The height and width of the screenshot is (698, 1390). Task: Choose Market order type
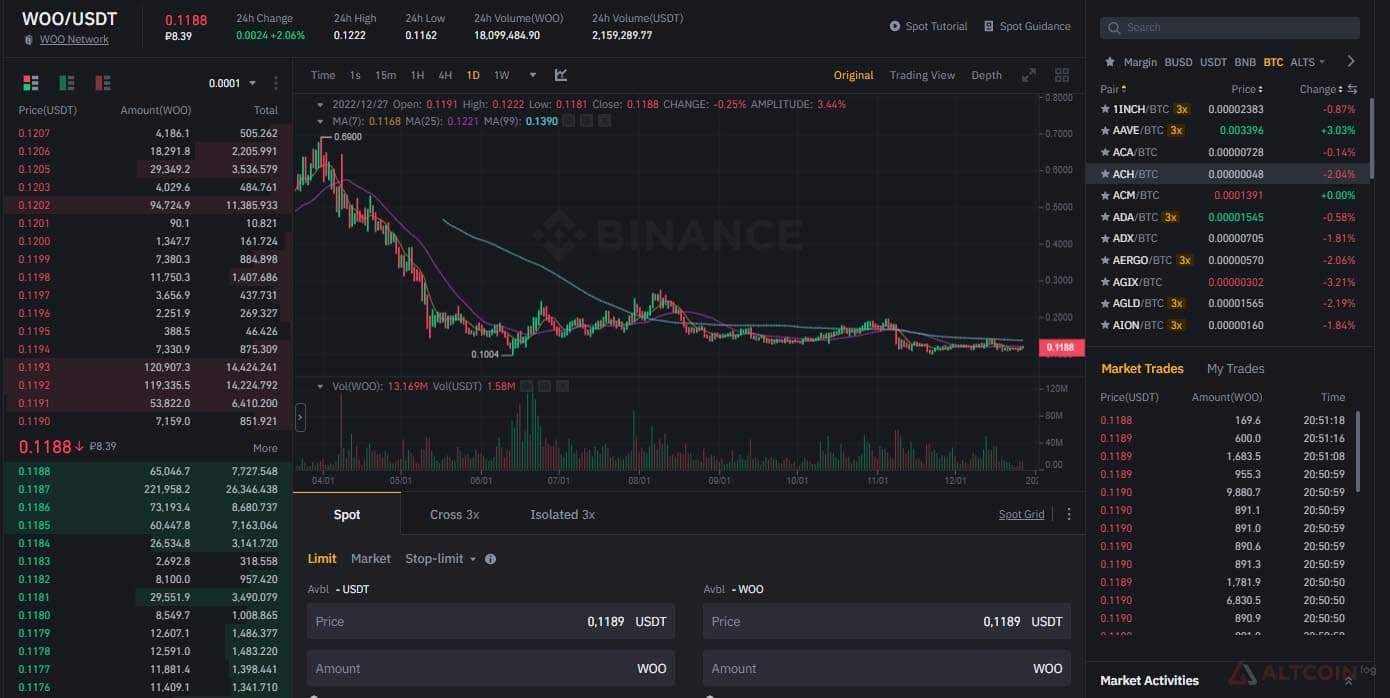tap(371, 559)
